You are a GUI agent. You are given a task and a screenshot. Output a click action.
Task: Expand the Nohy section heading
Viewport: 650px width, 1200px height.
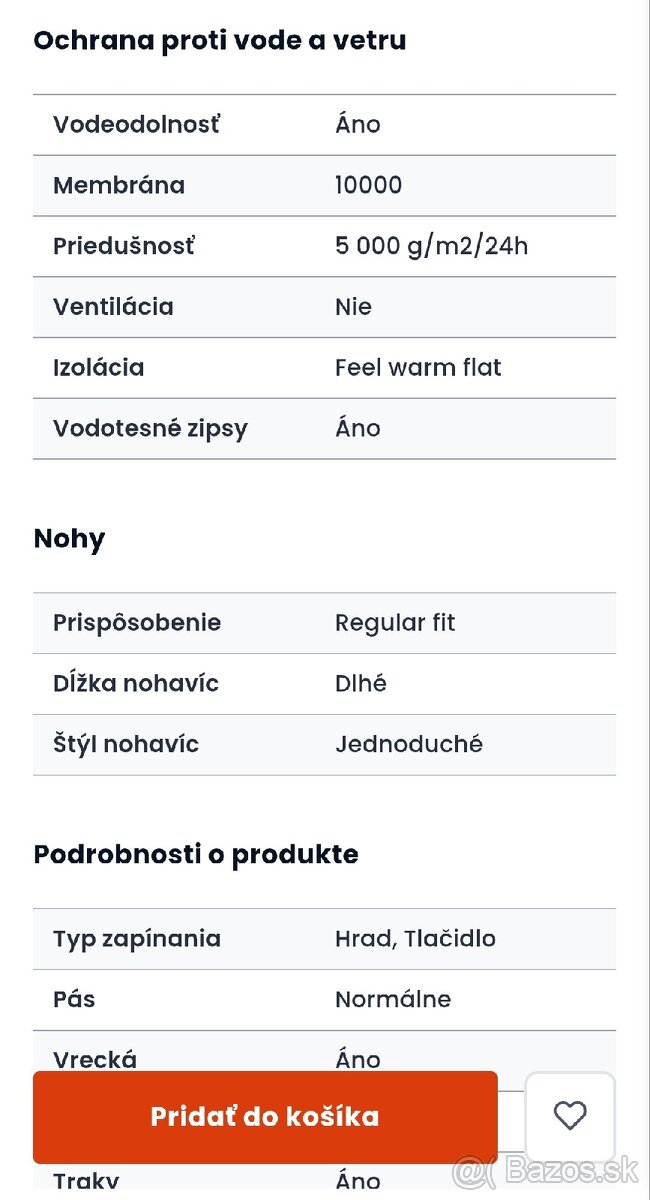(x=69, y=539)
